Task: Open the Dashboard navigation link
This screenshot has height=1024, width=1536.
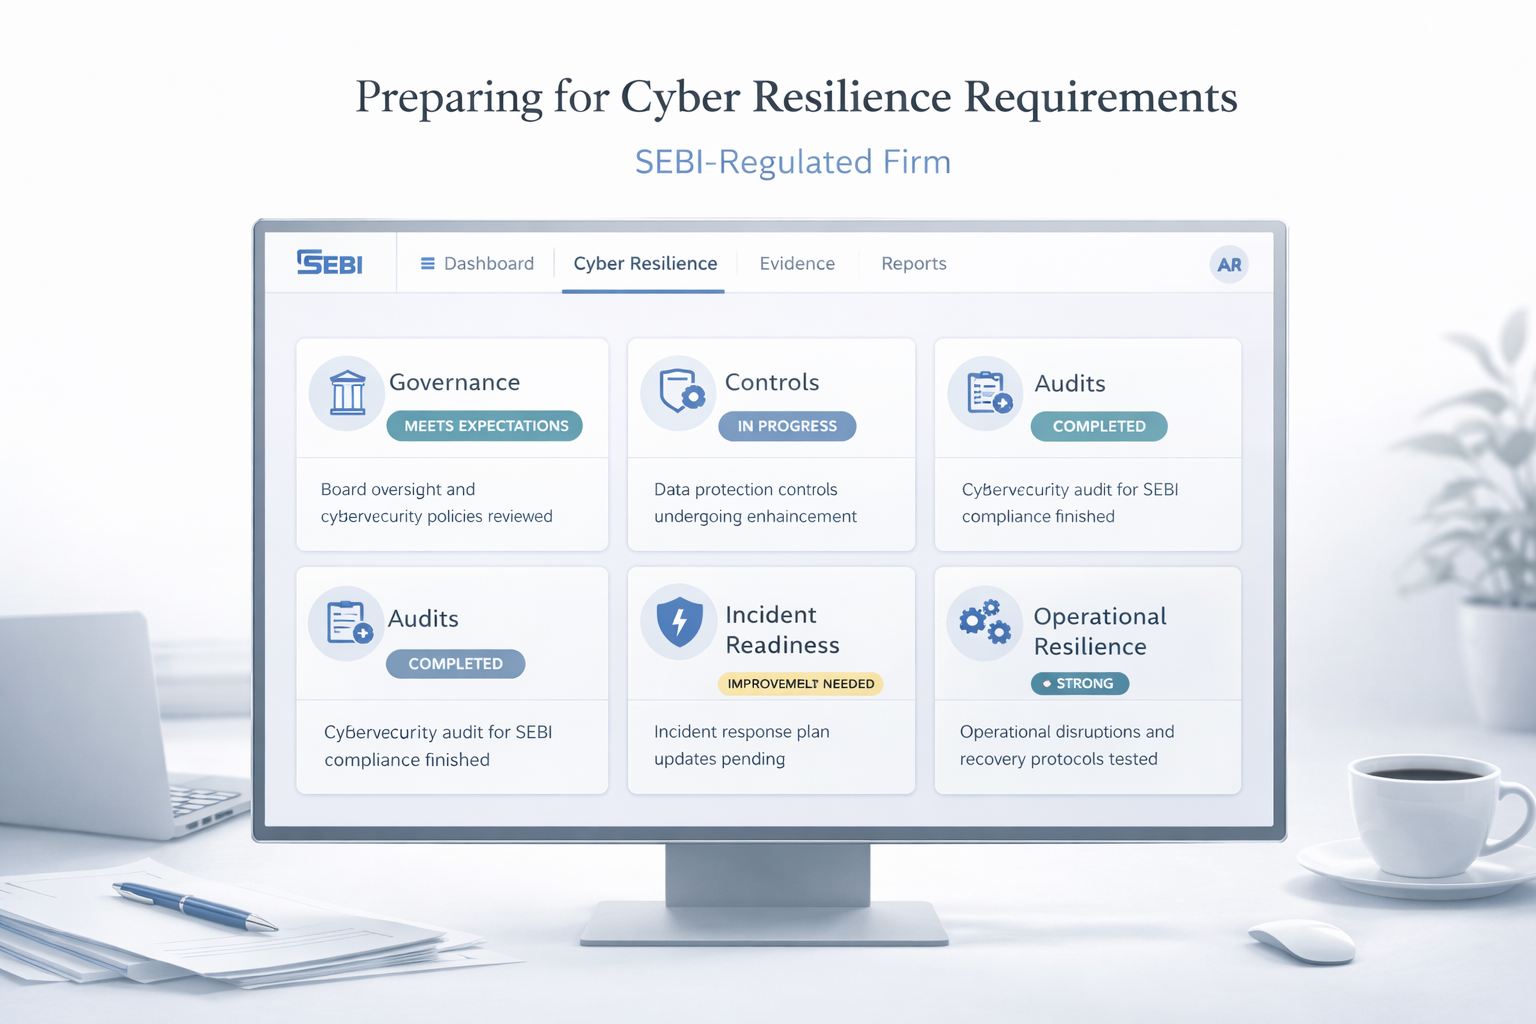Action: pyautogui.click(x=488, y=263)
